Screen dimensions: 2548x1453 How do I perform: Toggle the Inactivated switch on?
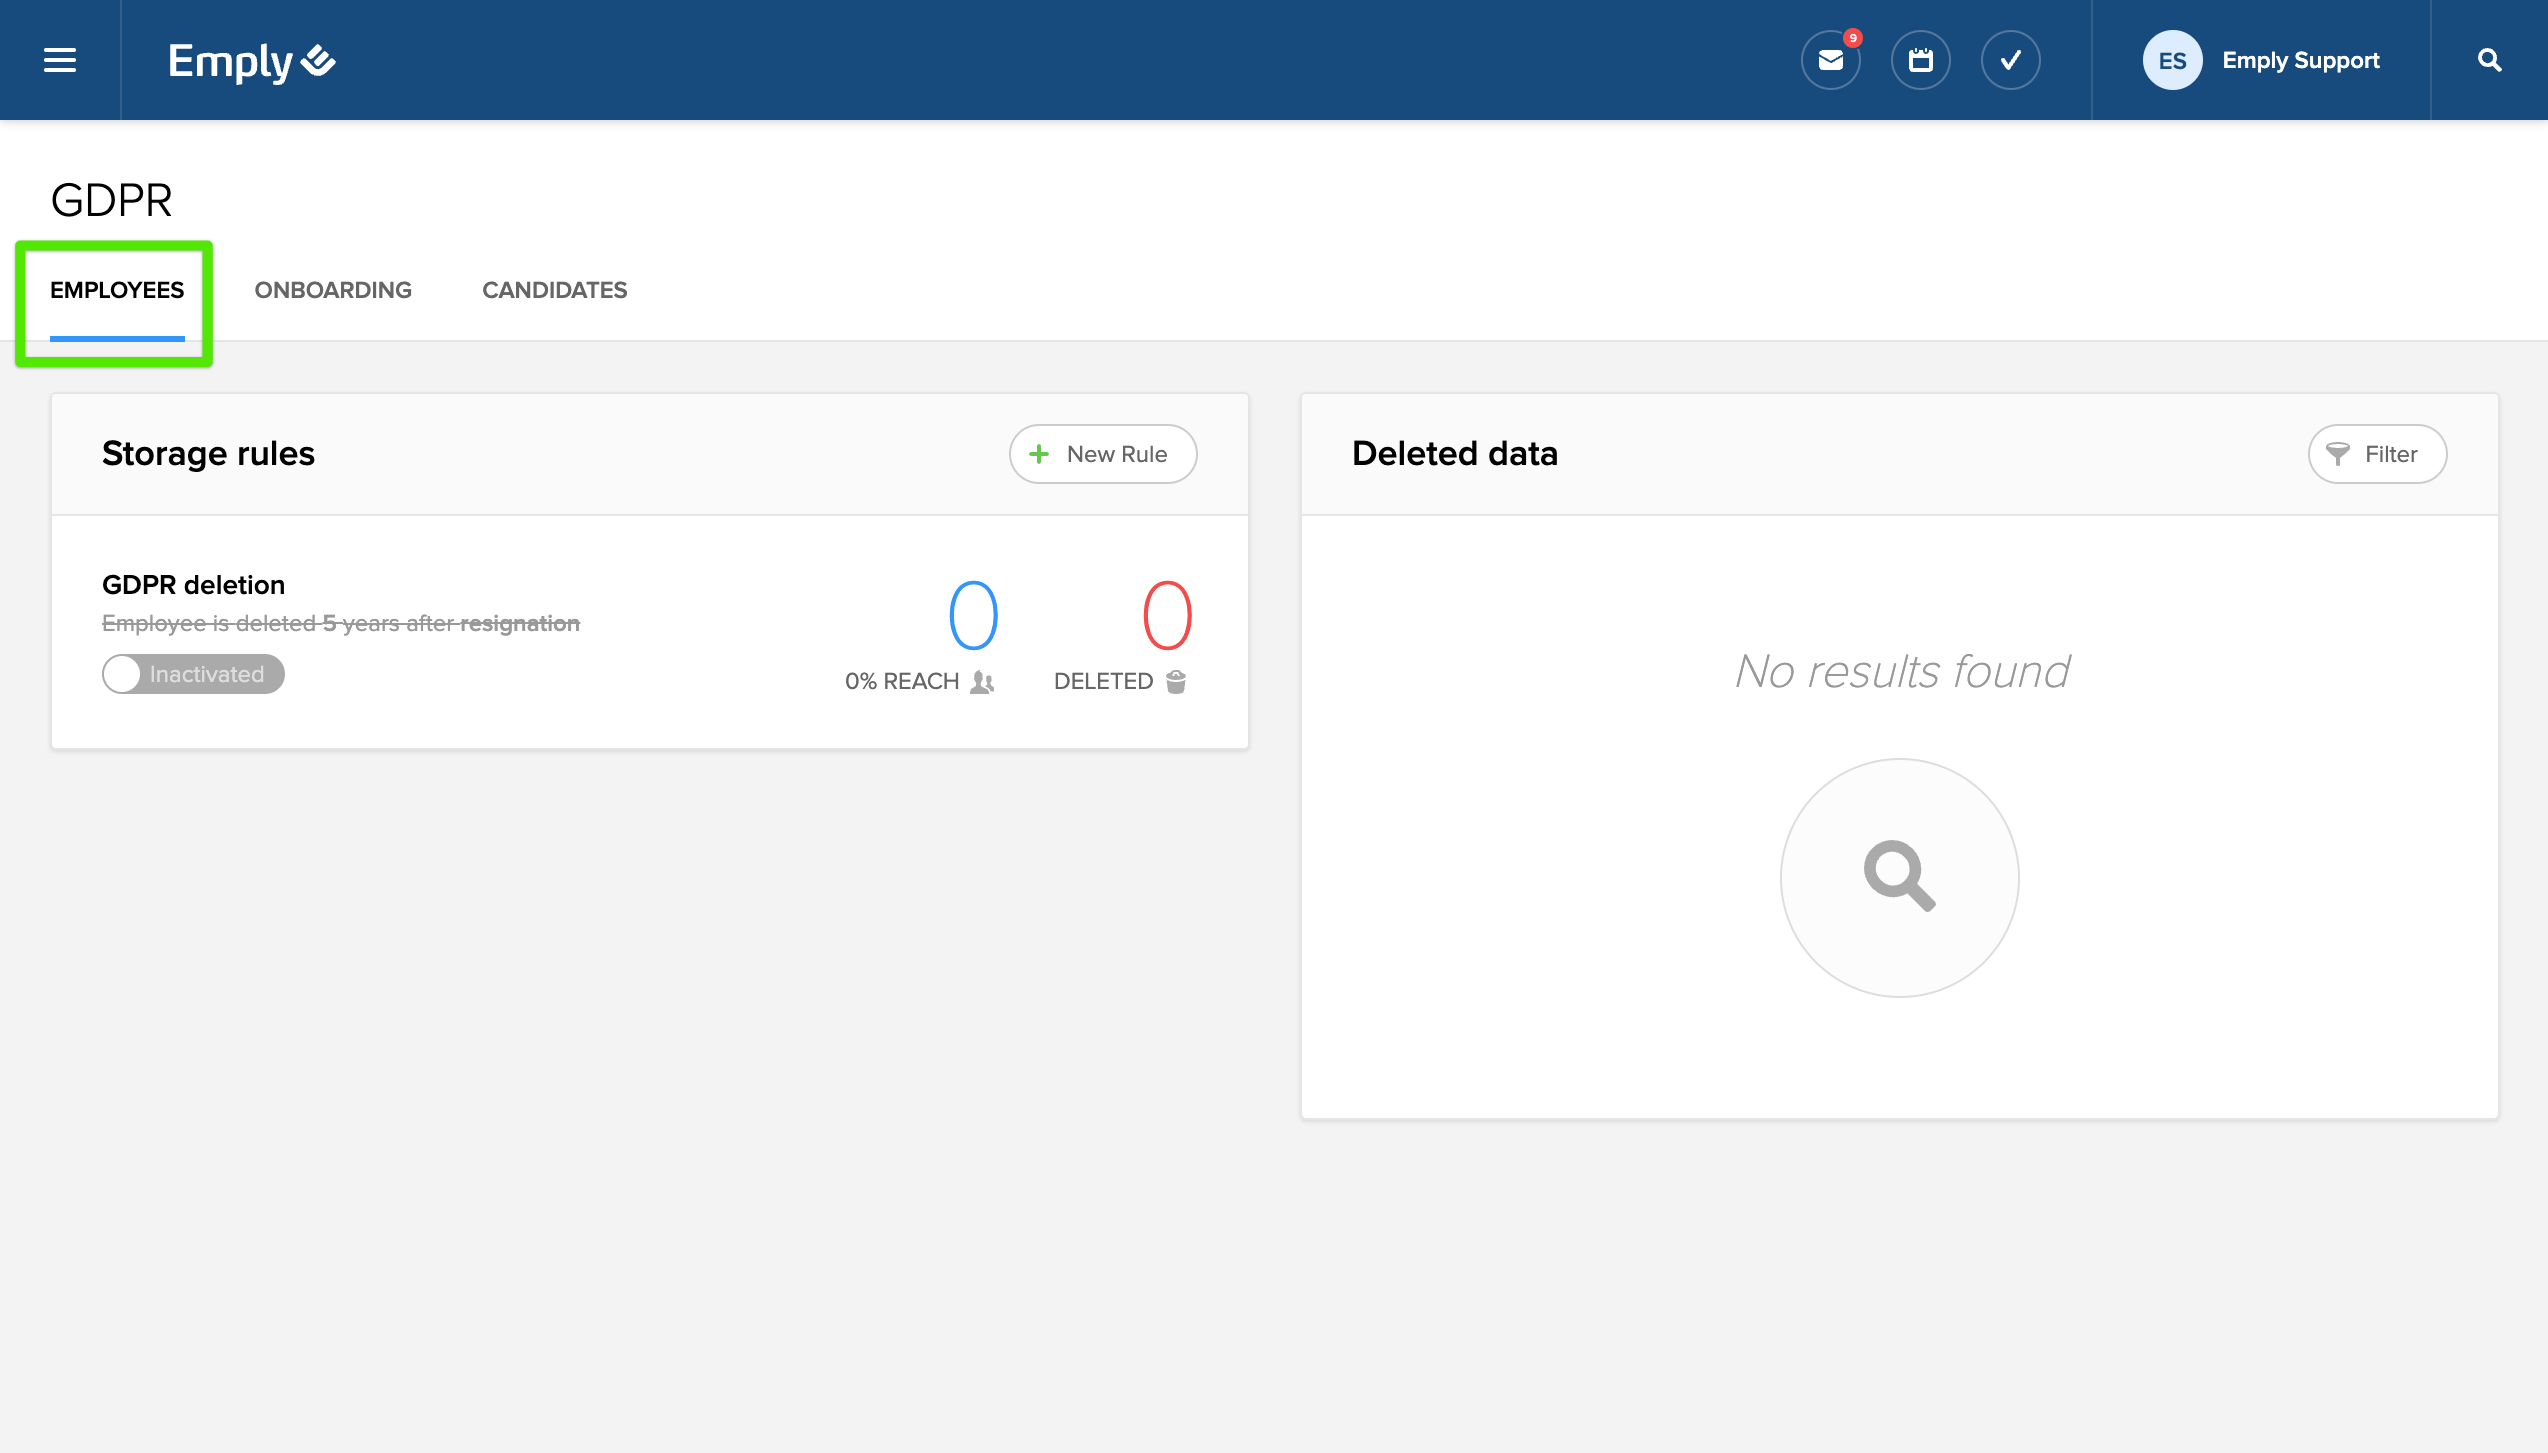tap(193, 674)
